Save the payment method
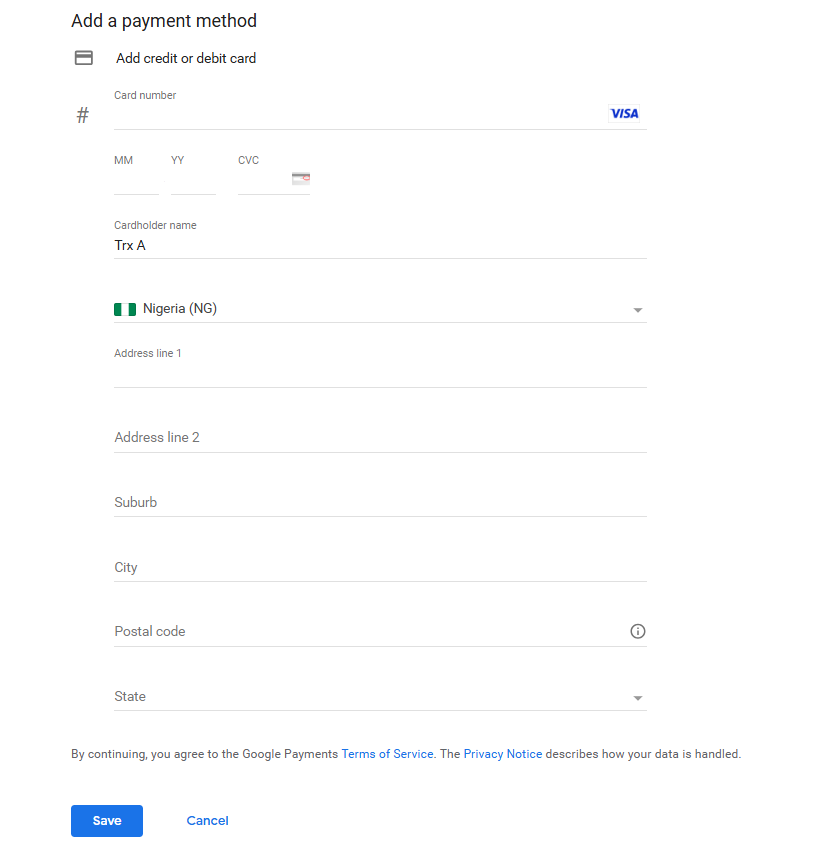Screen dimensions: 827x844 [107, 821]
